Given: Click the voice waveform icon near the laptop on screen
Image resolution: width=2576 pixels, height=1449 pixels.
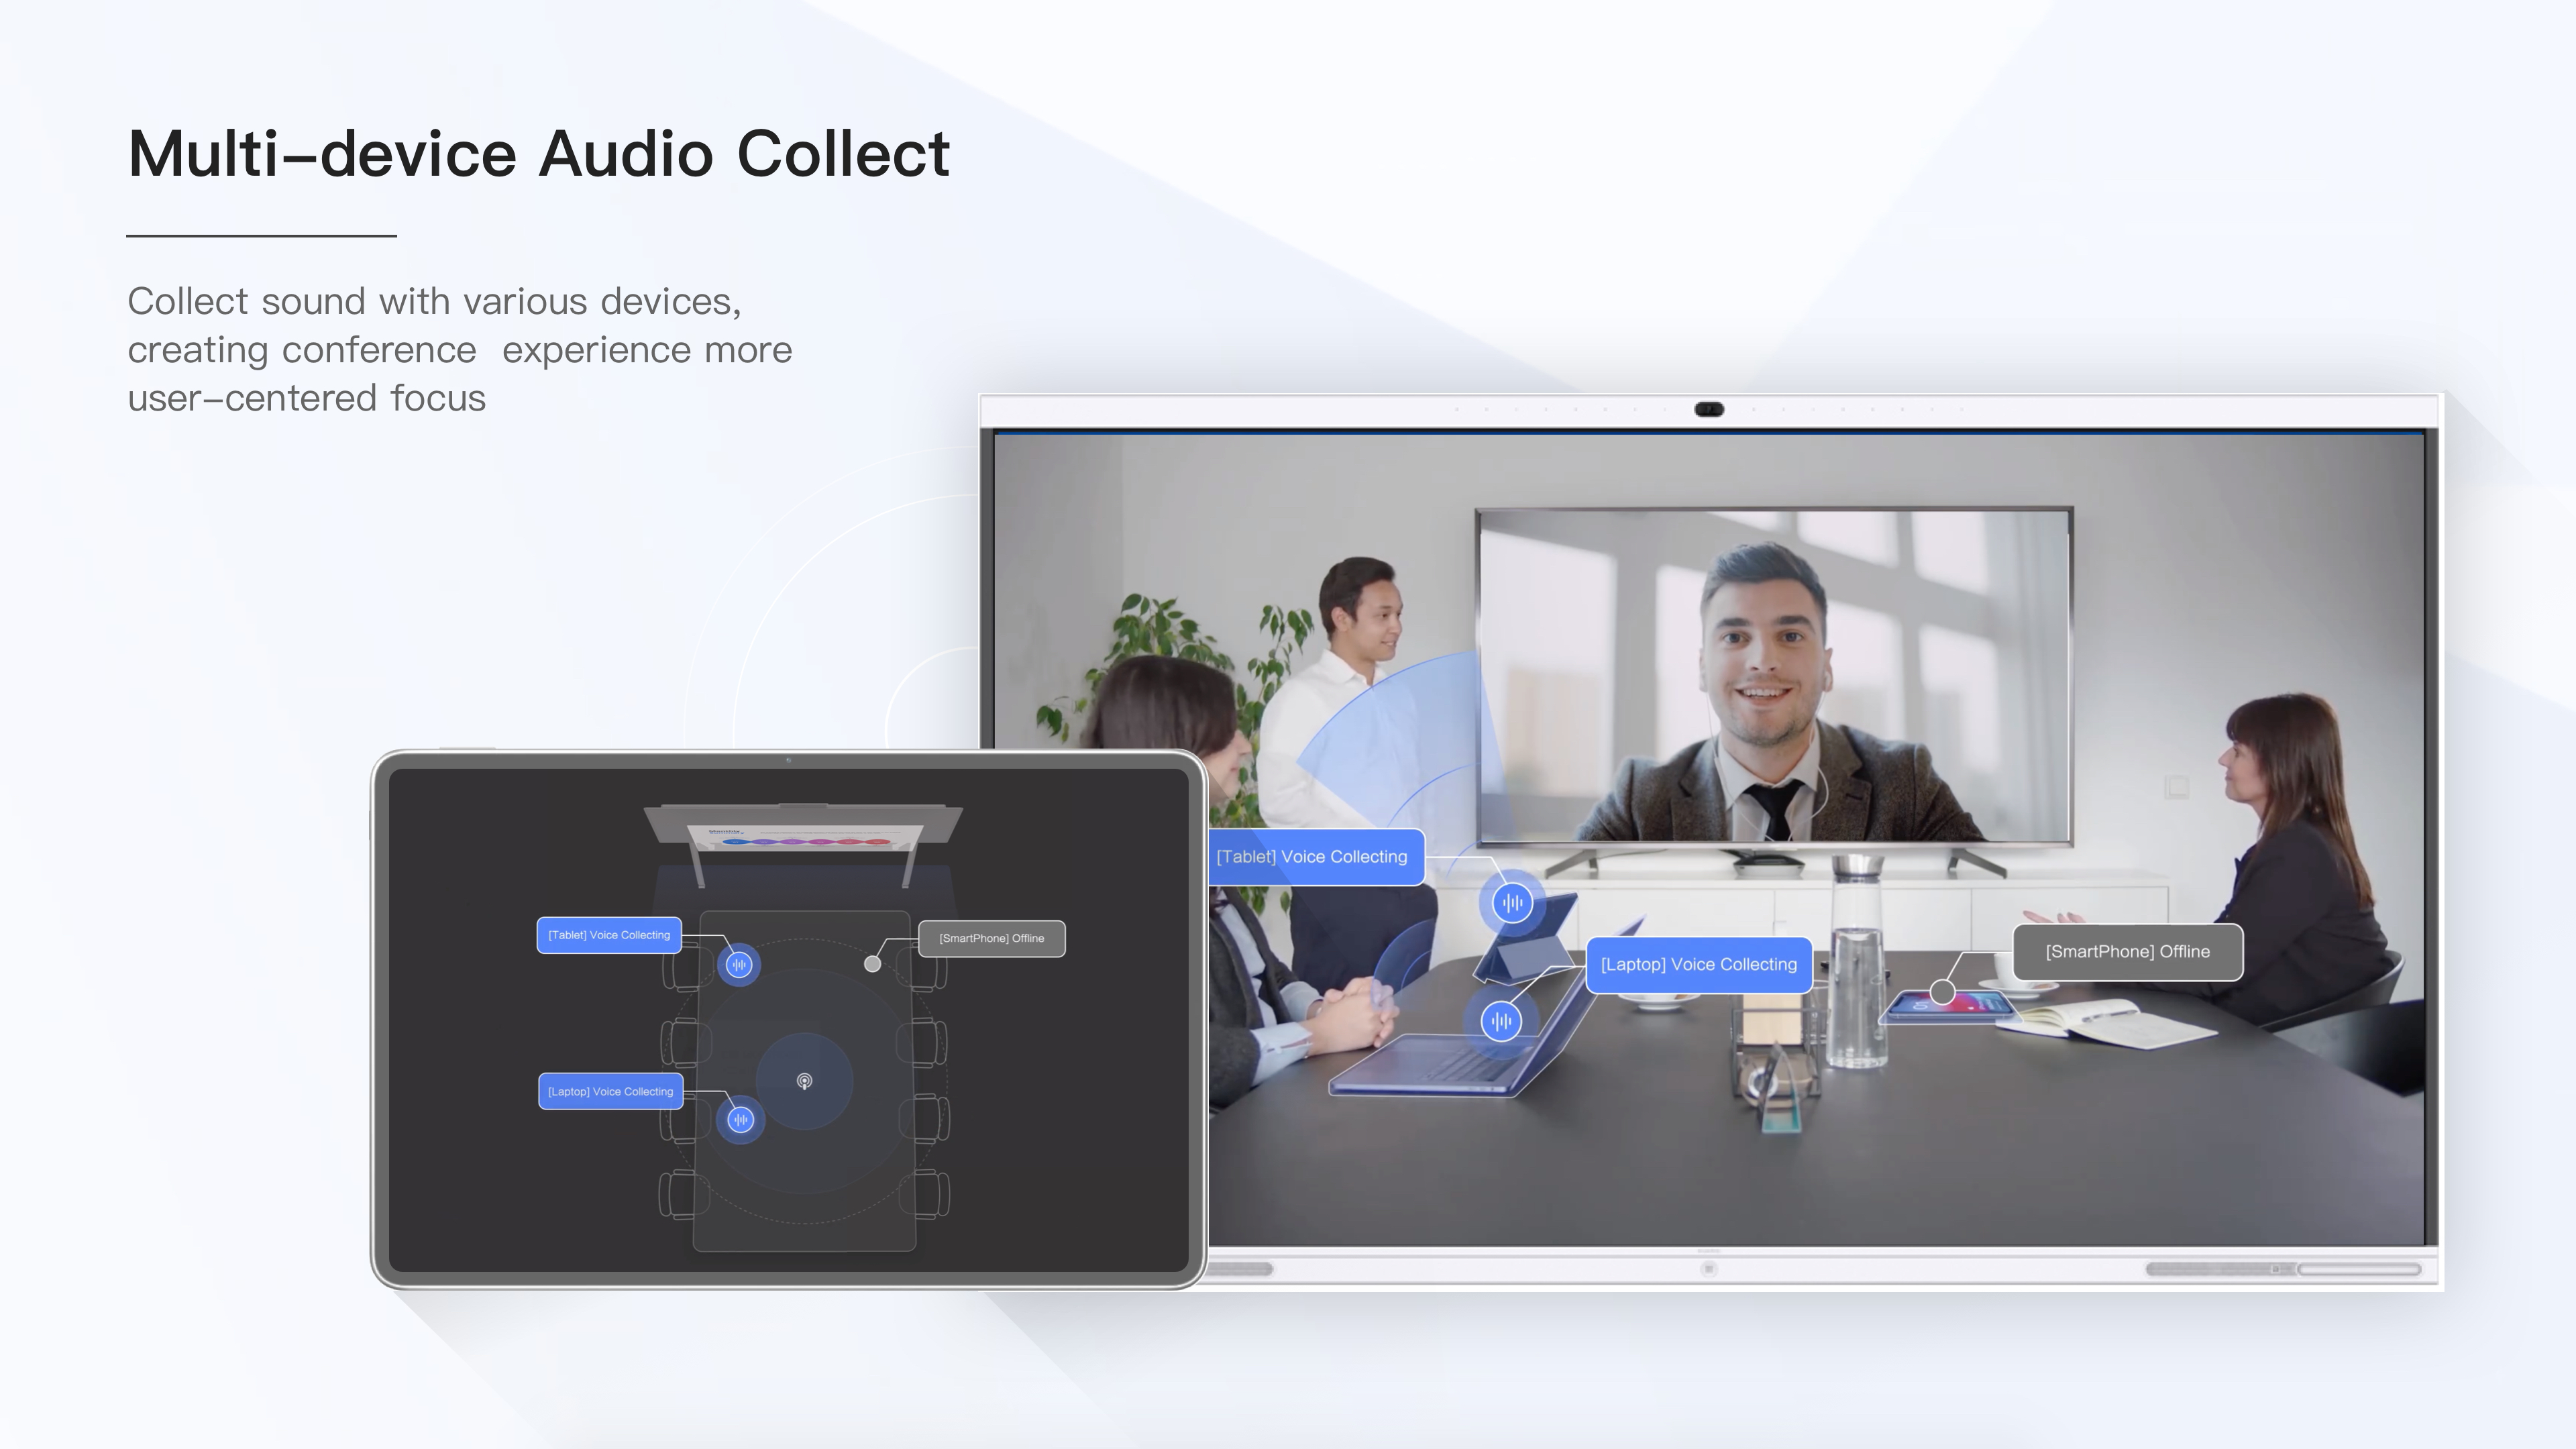Looking at the screenshot, I should (x=1501, y=1020).
